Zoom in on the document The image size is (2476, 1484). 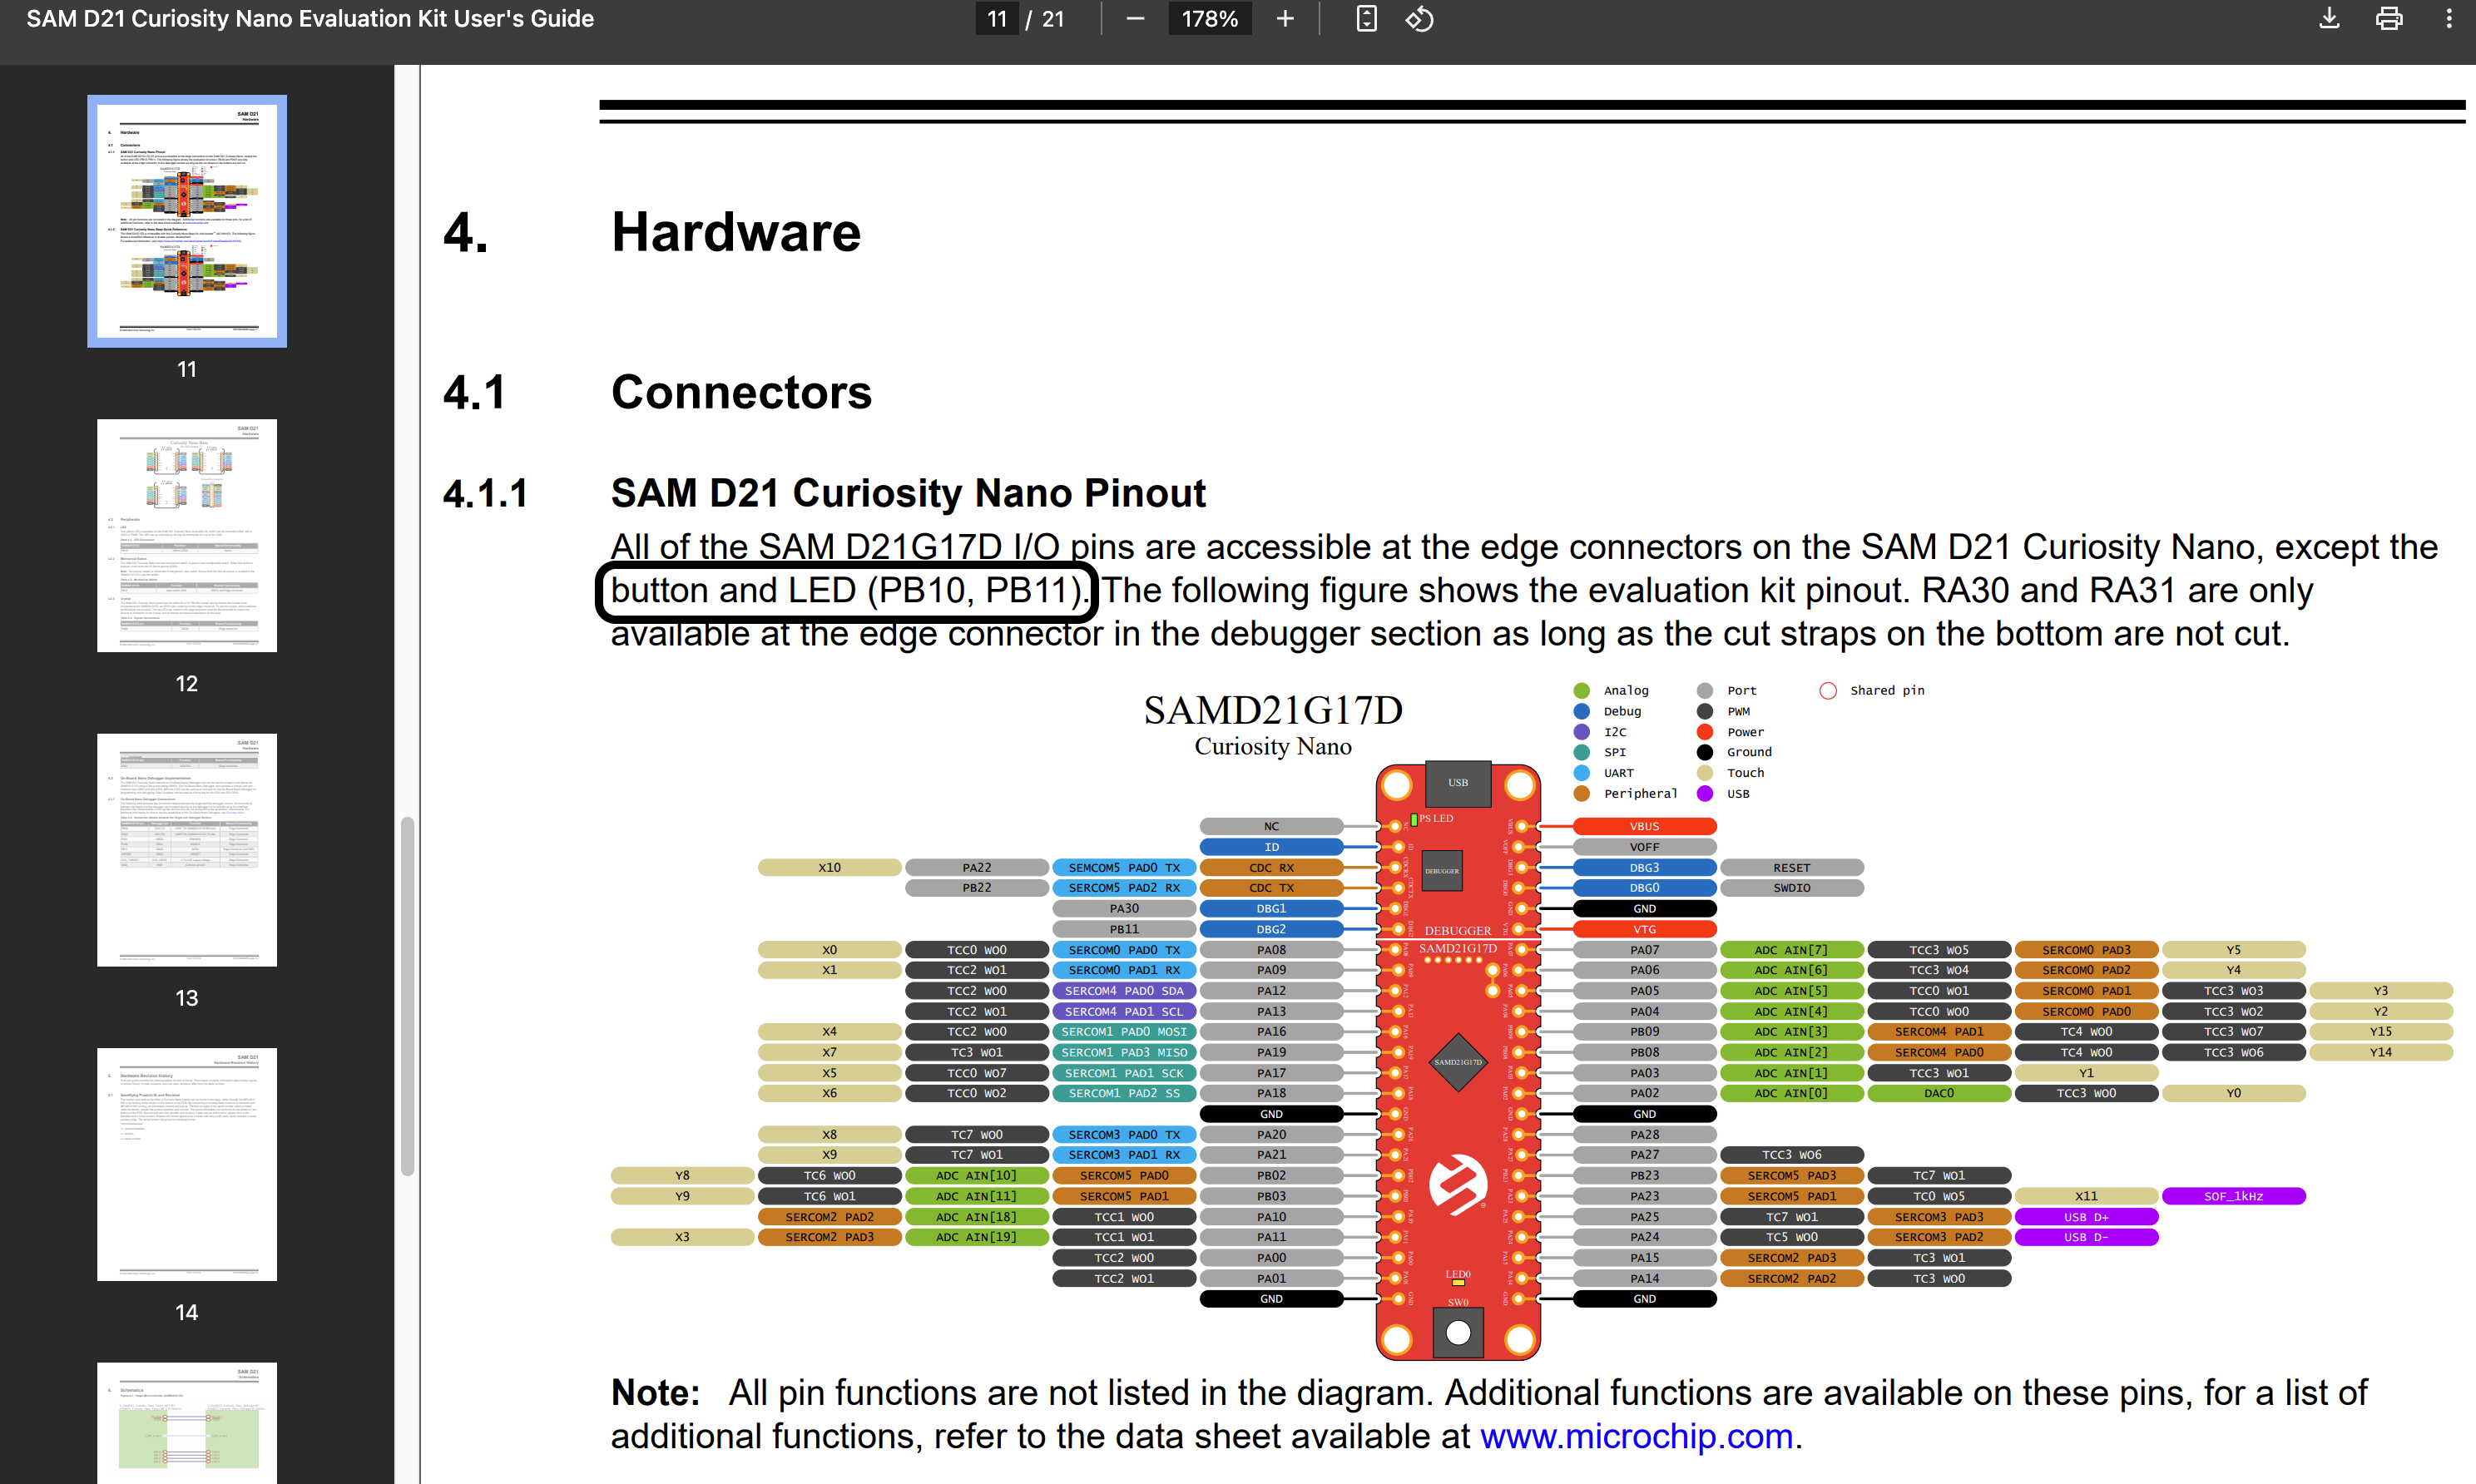pyautogui.click(x=1284, y=18)
